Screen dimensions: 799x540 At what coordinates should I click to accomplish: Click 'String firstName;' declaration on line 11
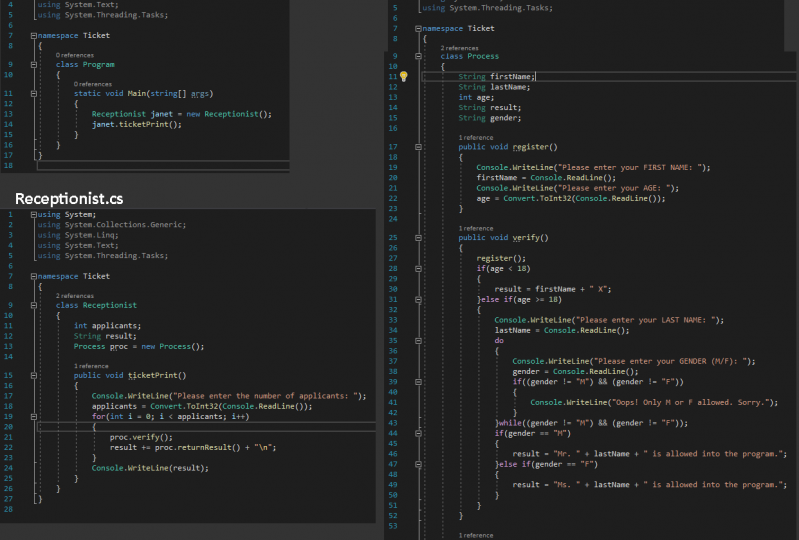(x=496, y=76)
